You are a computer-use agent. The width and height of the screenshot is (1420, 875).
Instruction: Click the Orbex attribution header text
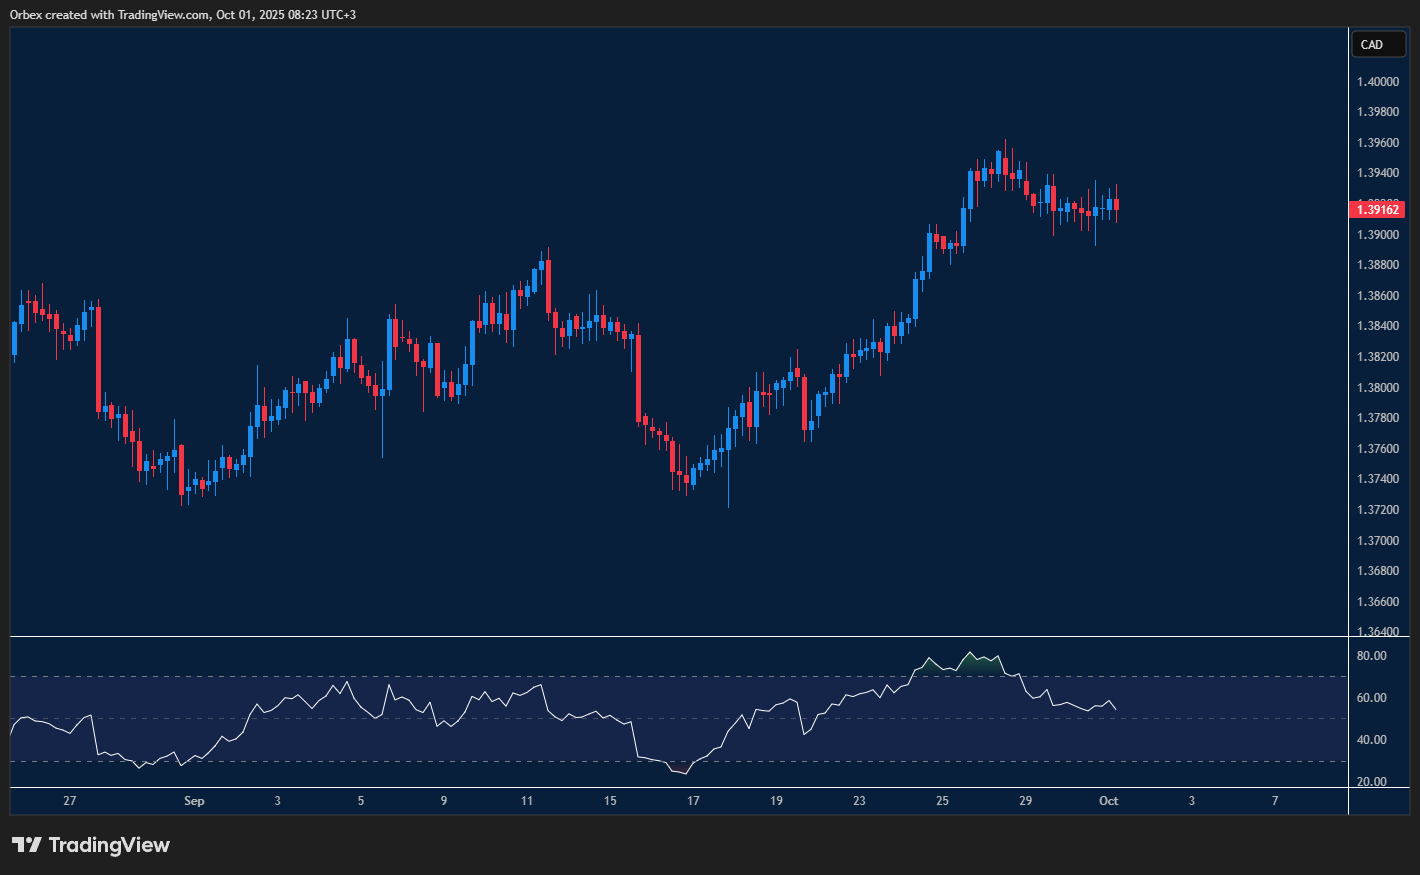tap(183, 14)
